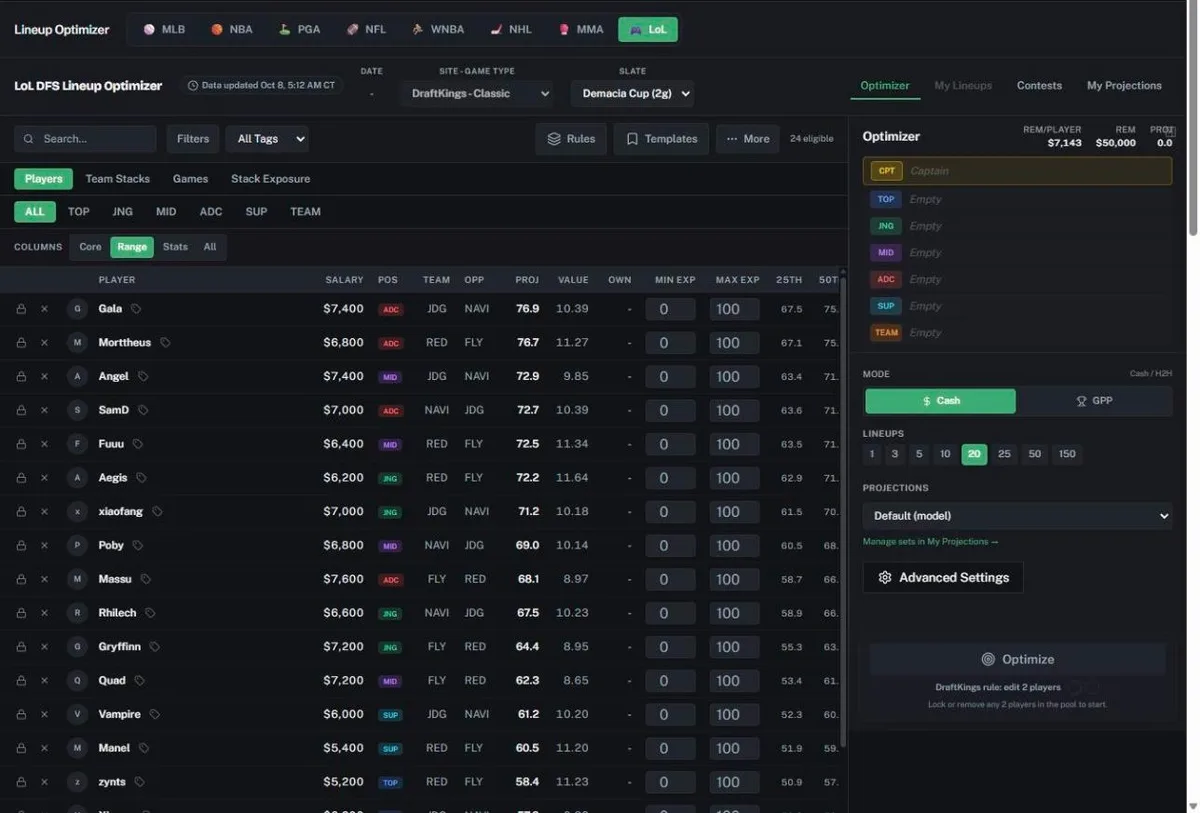This screenshot has width=1200, height=813.
Task: Open My Projections
Action: coord(1124,86)
